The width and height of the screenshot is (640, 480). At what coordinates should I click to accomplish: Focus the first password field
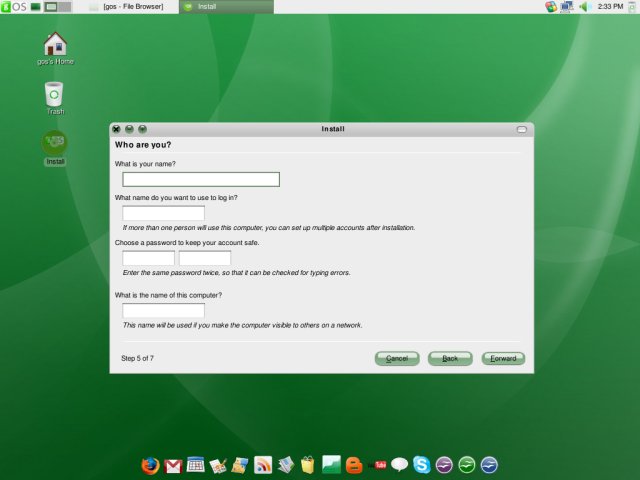[x=148, y=258]
